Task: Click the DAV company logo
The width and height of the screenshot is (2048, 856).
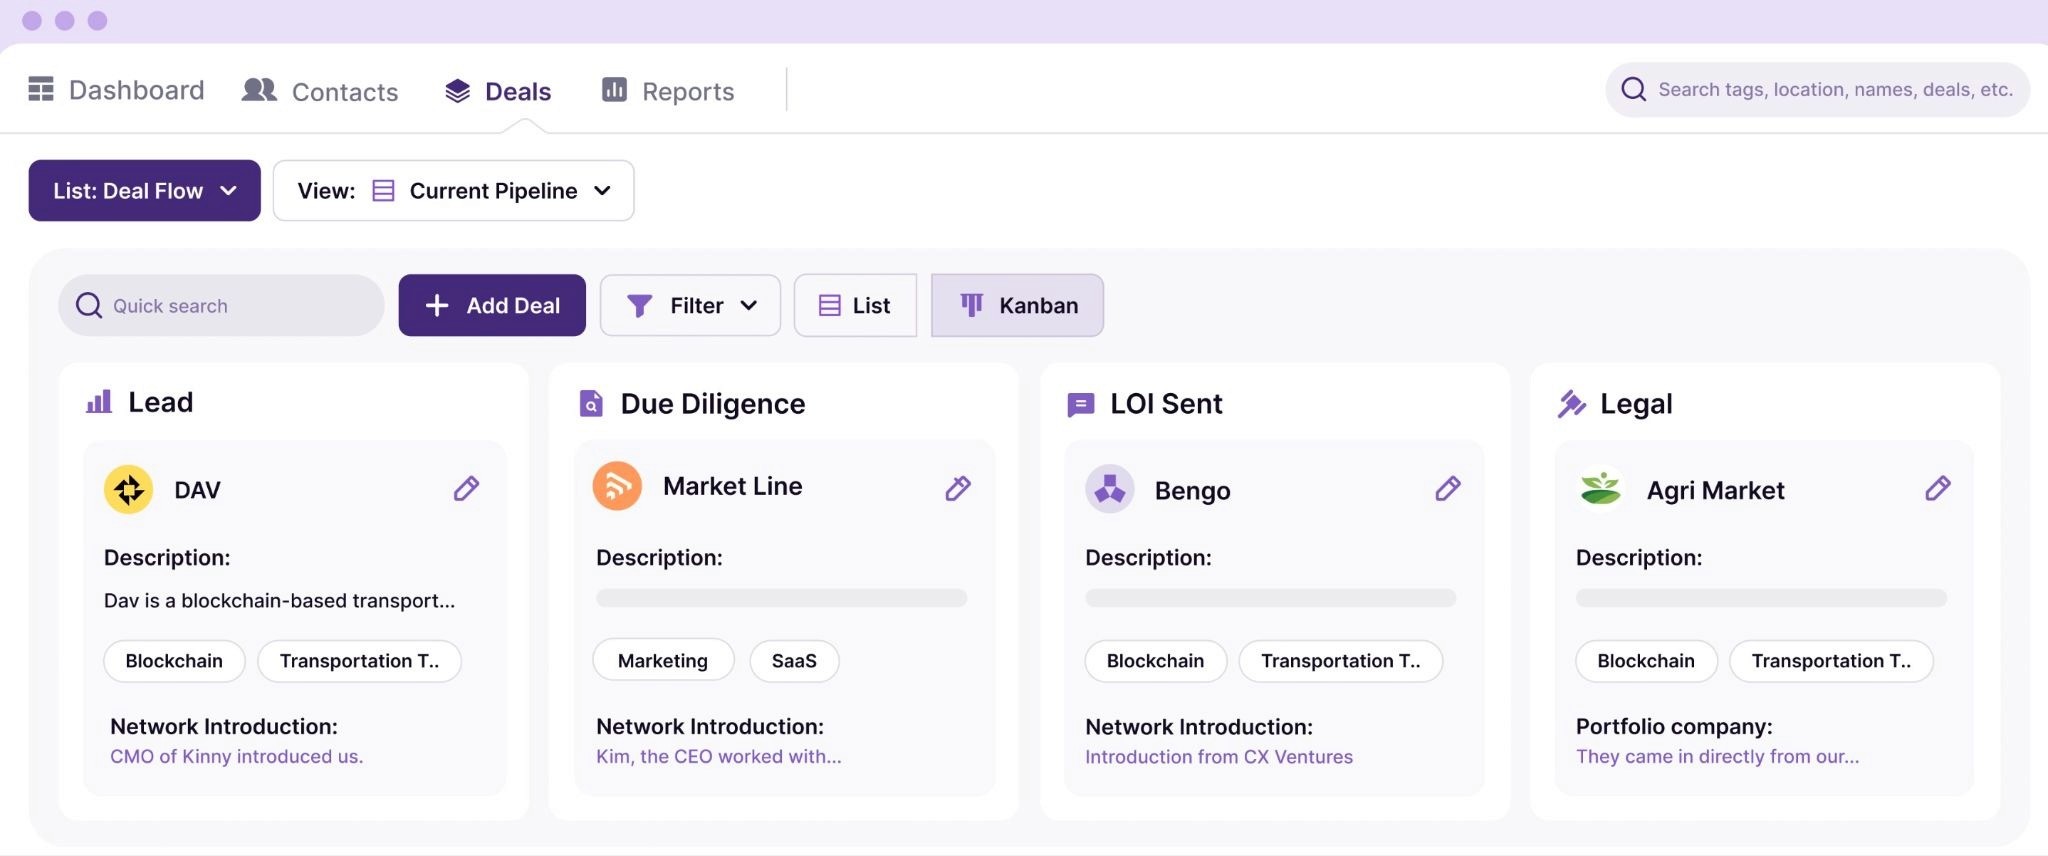Action: (x=128, y=489)
